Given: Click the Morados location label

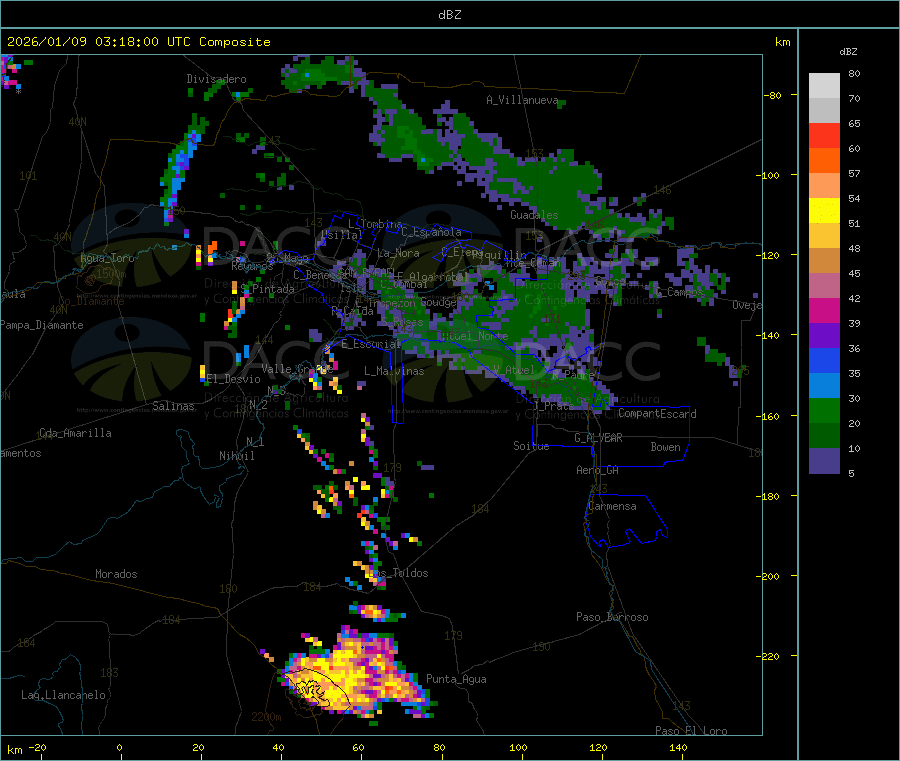Looking at the screenshot, I should pyautogui.click(x=116, y=574).
